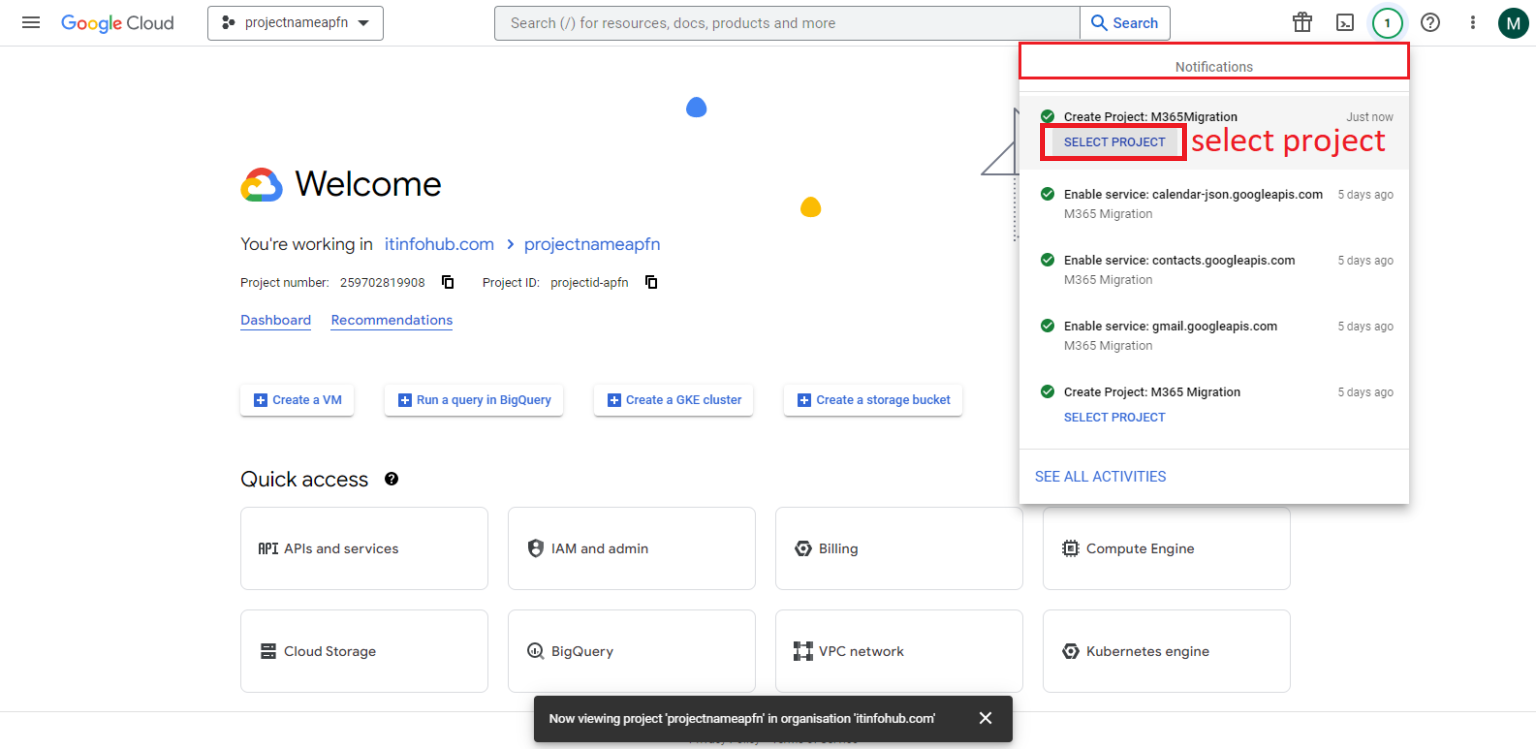Viewport: 1536px width, 749px height.
Task: Click the plus icon on Create a GKE cluster
Action: (x=615, y=400)
